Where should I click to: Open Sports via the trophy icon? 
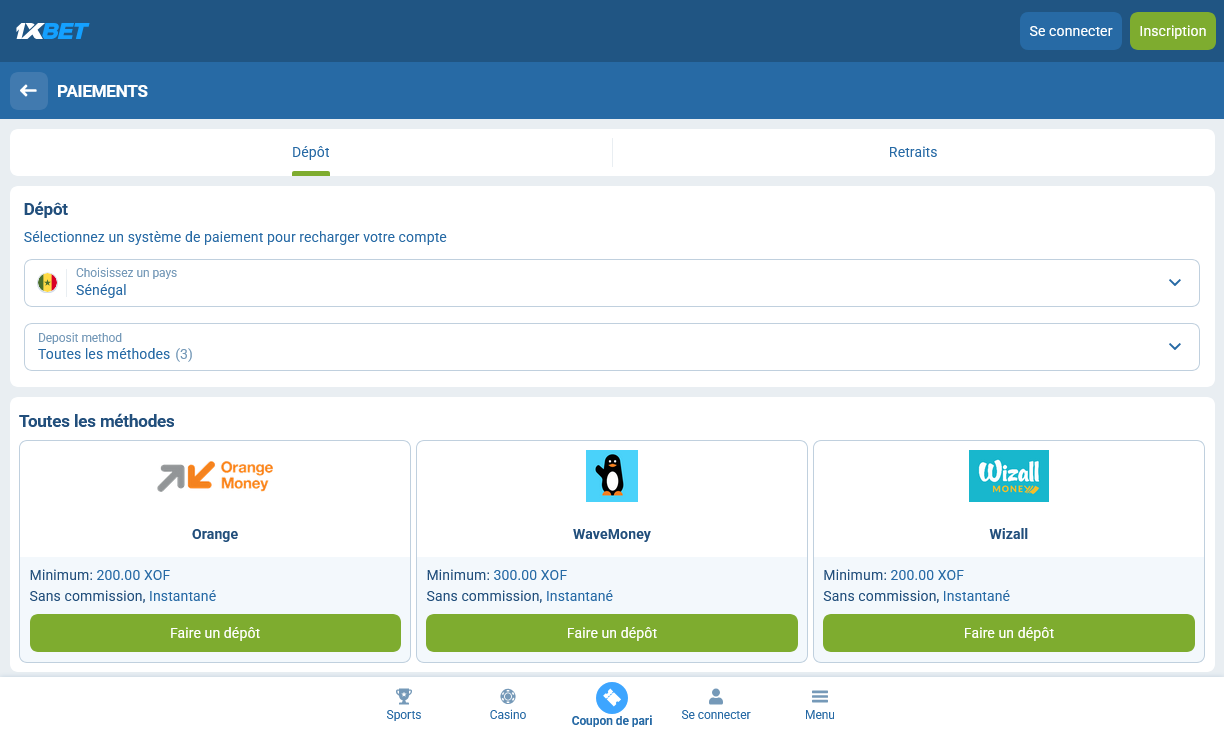tap(404, 696)
